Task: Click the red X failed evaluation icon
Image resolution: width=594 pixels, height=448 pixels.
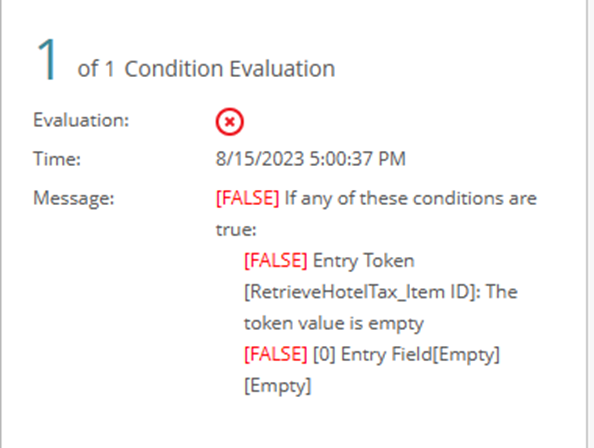Action: tap(230, 122)
